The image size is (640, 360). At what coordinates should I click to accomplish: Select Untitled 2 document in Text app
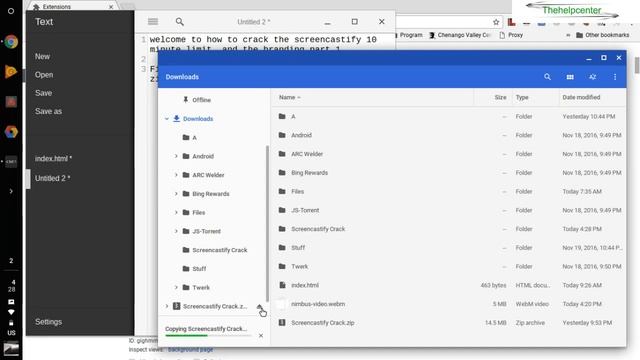tap(53, 178)
